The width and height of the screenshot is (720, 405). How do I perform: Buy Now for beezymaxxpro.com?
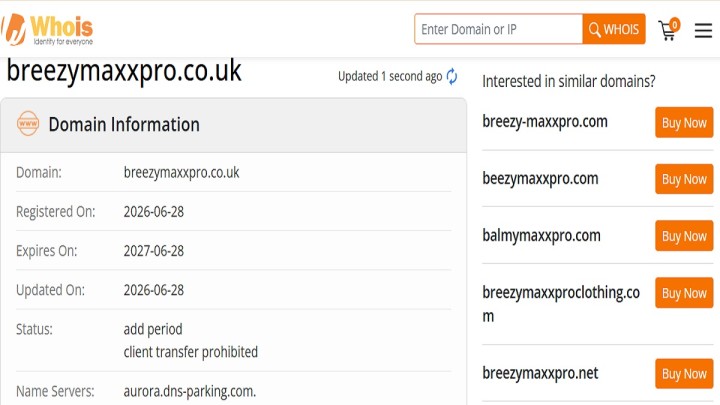pos(684,179)
